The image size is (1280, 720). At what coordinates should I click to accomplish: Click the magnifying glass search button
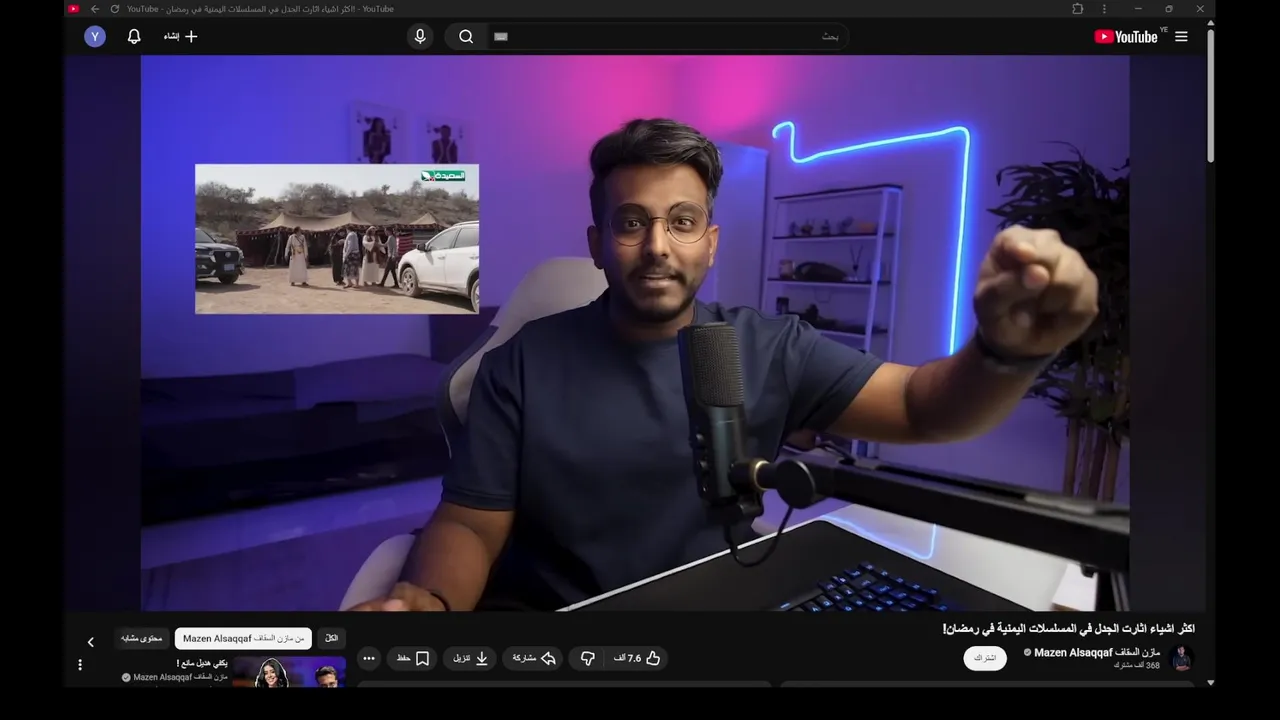coord(466,37)
